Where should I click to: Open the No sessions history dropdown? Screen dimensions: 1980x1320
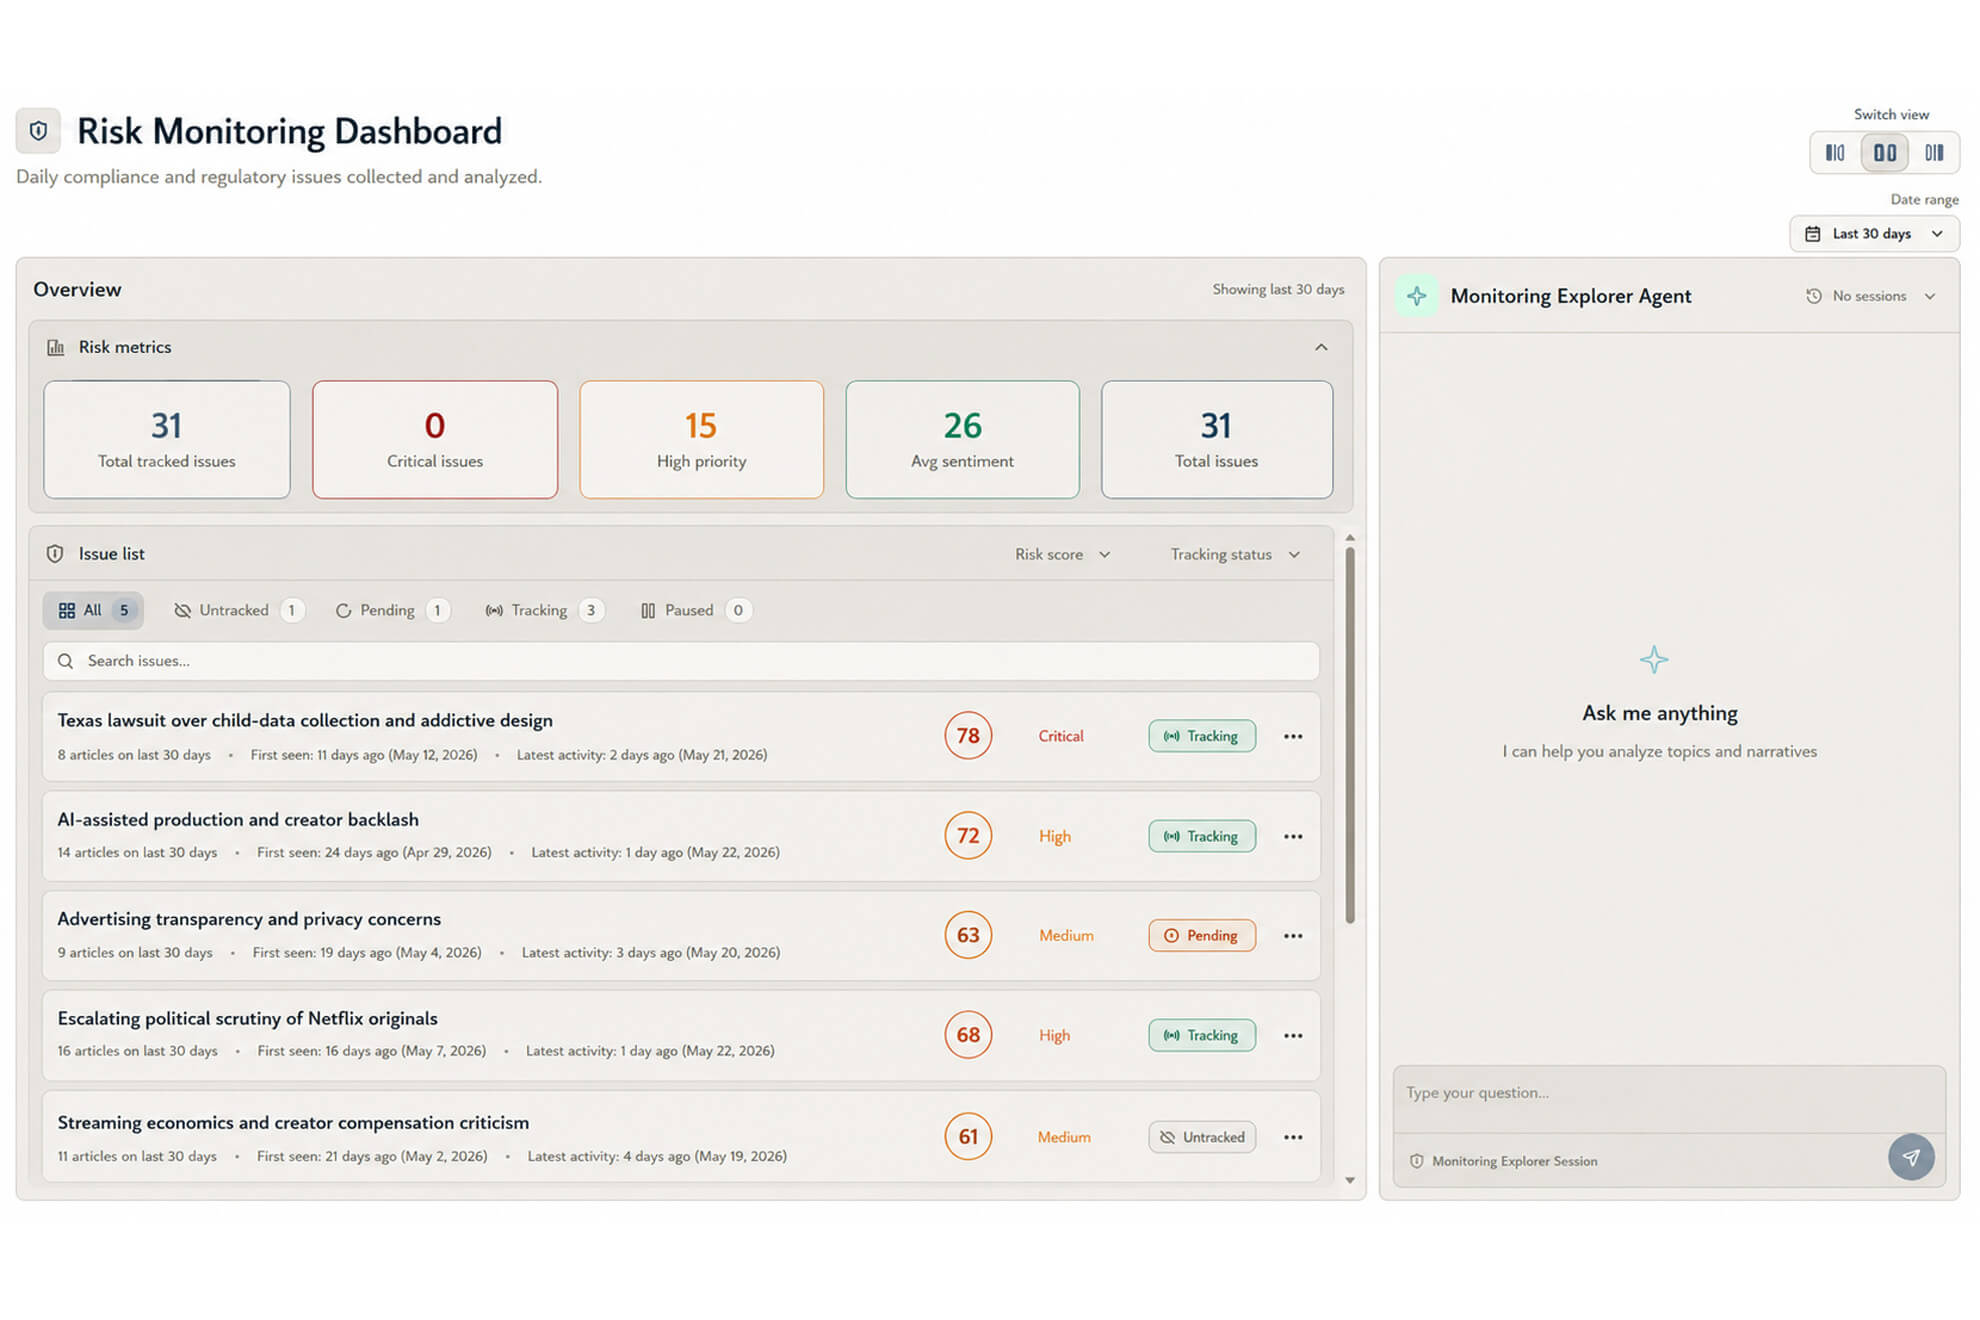tap(1871, 296)
